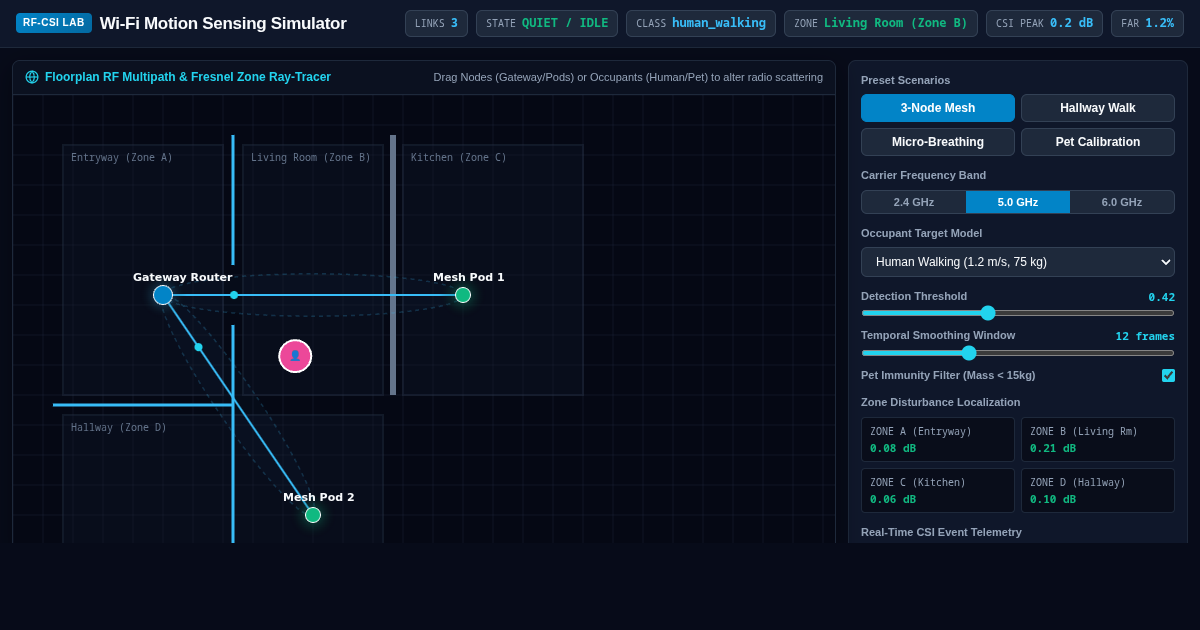Click the Entryway (Zone A) room label
Image resolution: width=1200 pixels, height=630 pixels.
pos(122,158)
